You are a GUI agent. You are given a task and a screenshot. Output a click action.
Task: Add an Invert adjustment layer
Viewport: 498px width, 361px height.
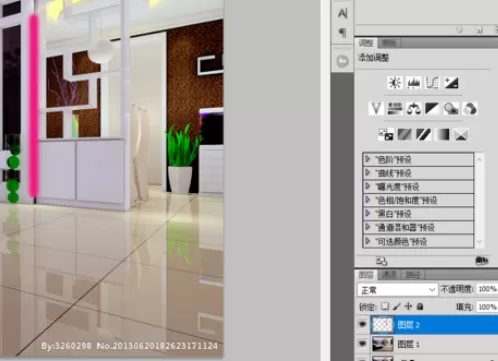(x=386, y=135)
